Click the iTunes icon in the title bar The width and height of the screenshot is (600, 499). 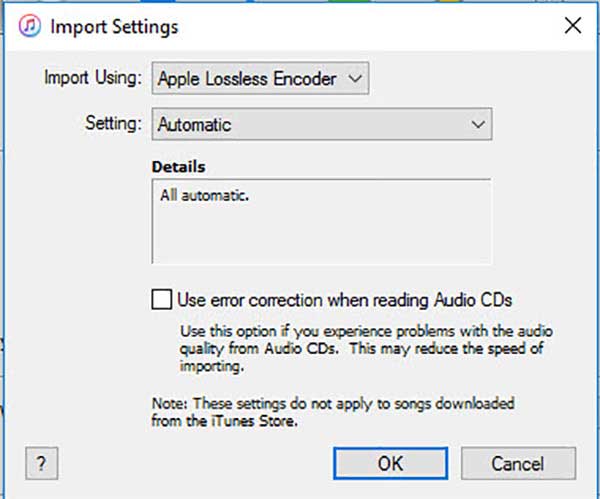(30, 27)
